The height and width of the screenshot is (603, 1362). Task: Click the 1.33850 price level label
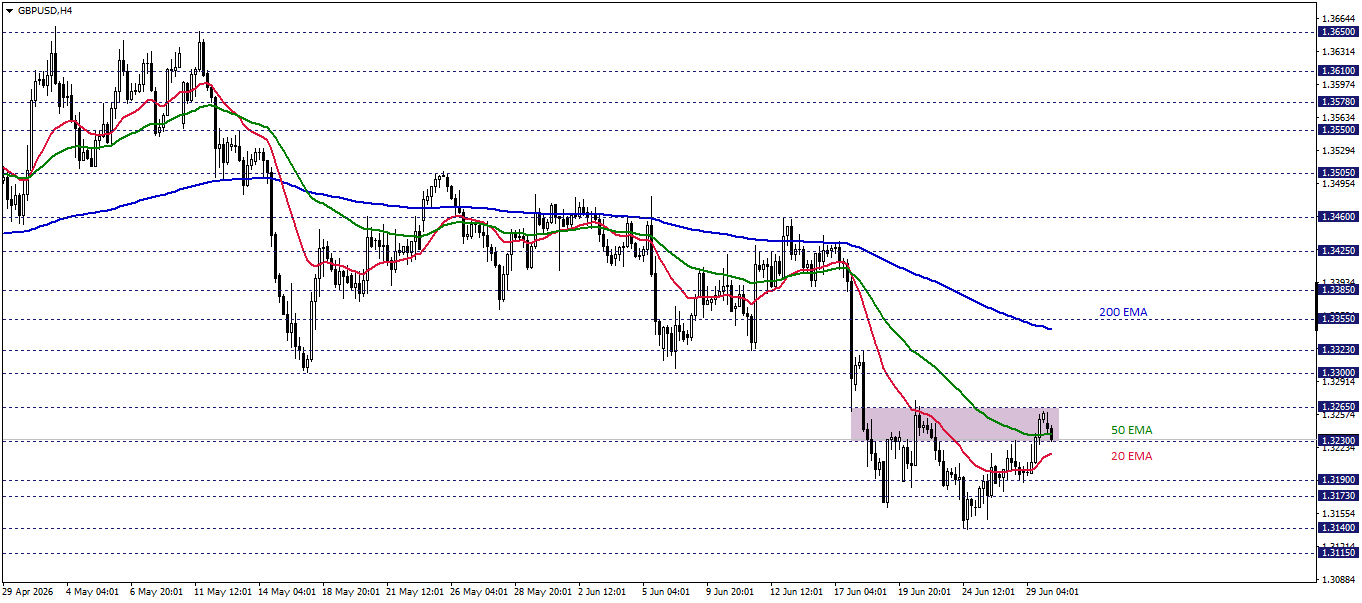point(1338,290)
